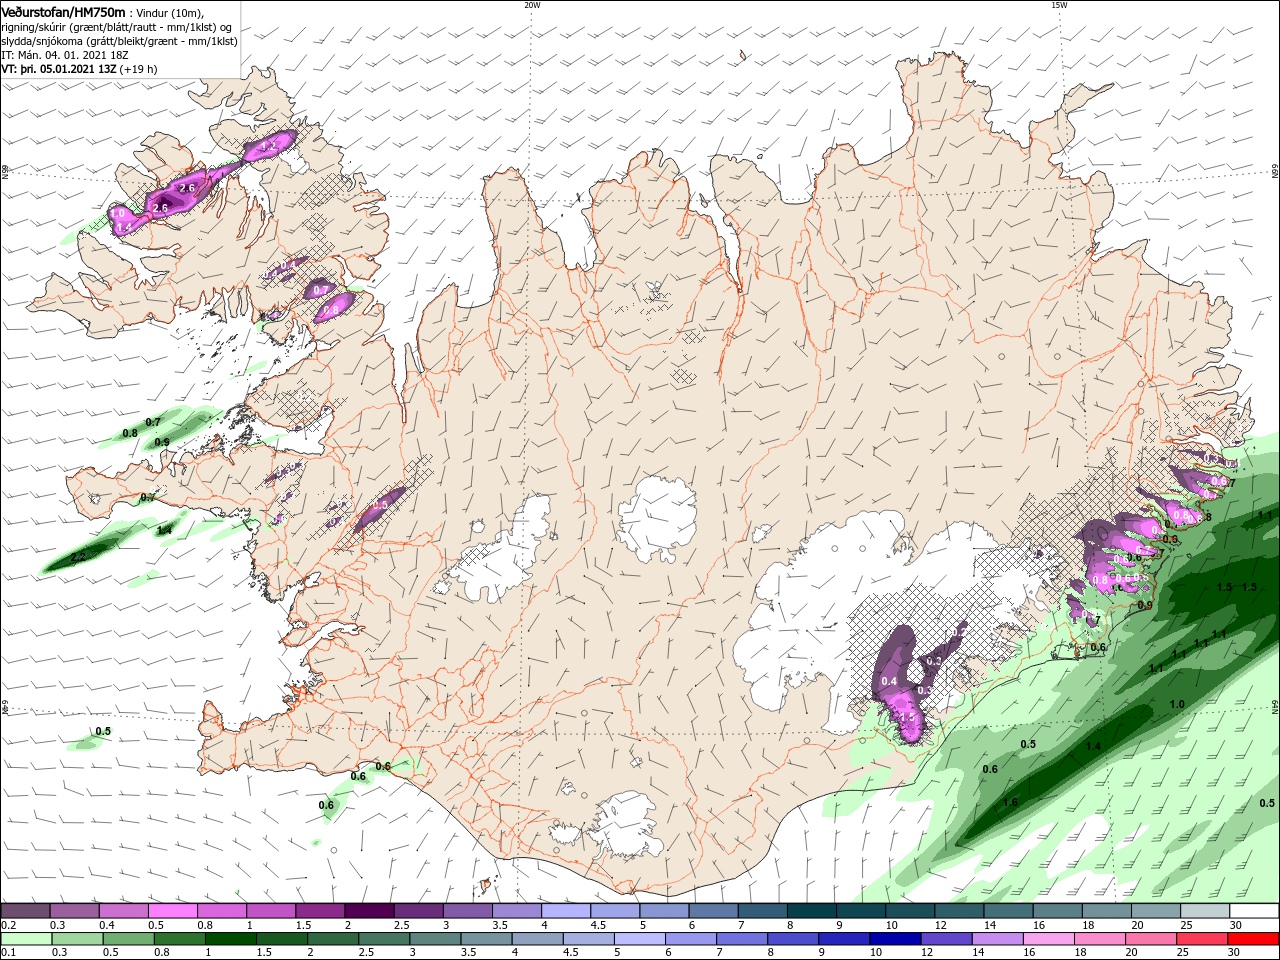Select darkest purple swatch above 2 in snow legend
Screen dimensions: 1280x960
369,911
